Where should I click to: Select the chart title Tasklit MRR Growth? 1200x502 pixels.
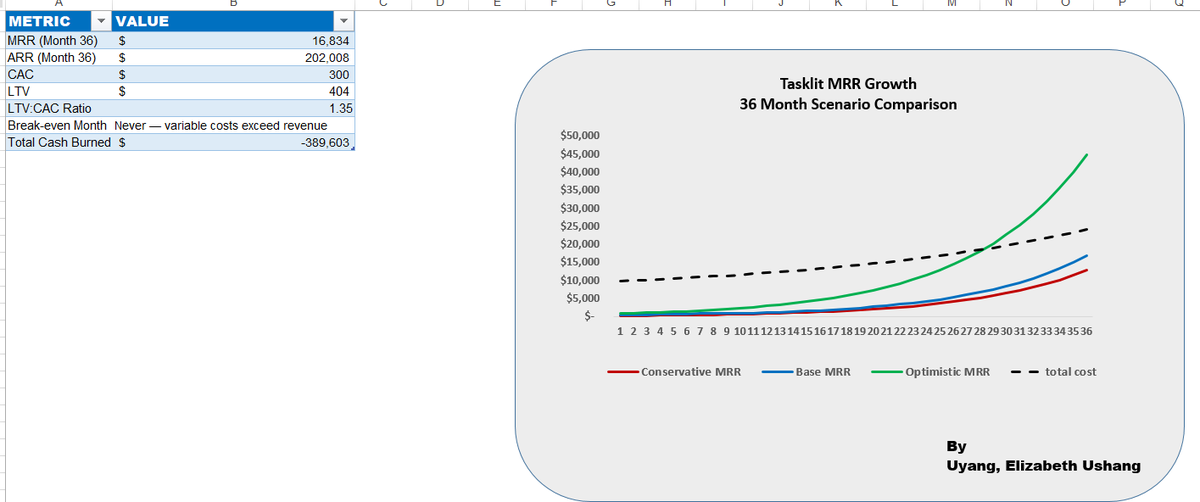click(847, 84)
